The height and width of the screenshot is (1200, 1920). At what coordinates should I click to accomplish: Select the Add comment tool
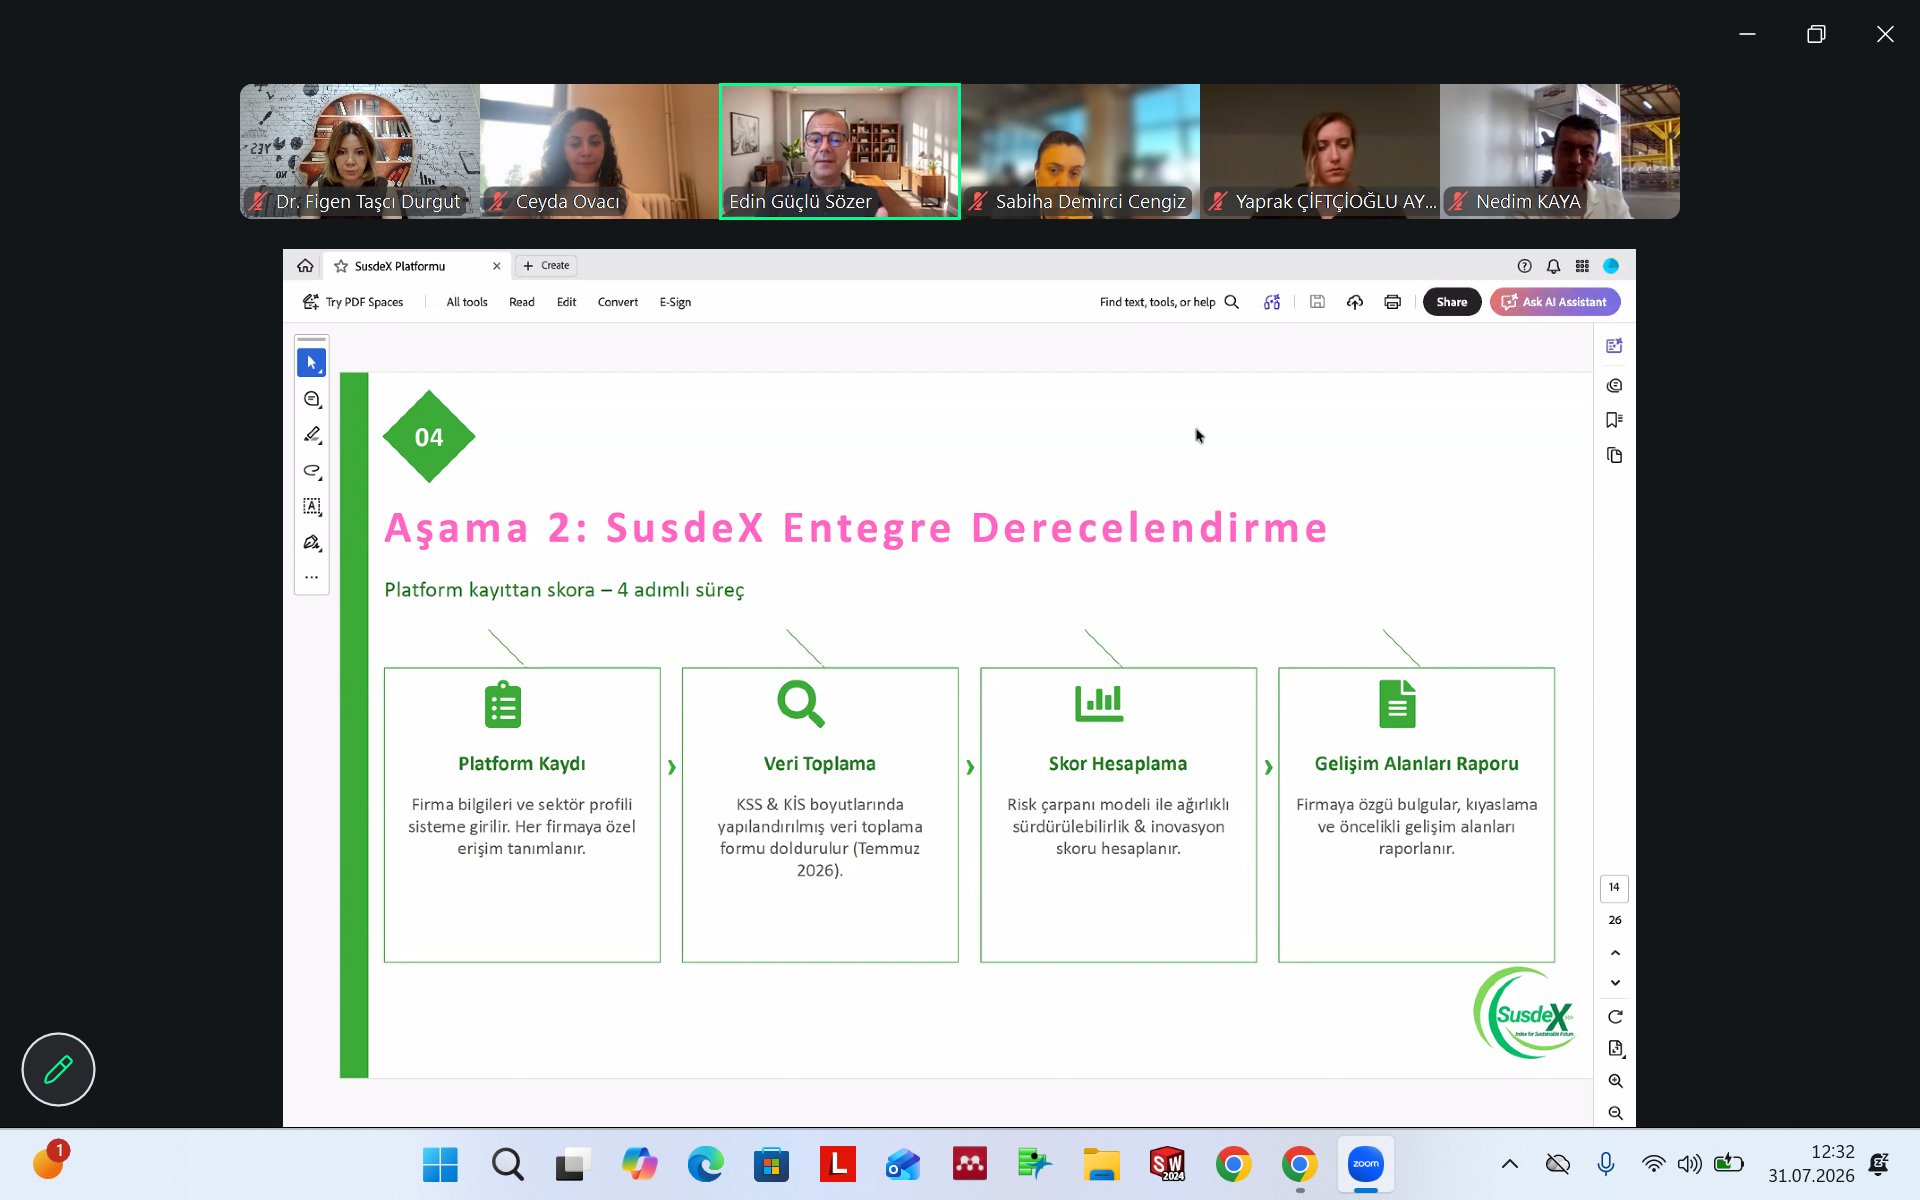(x=312, y=399)
